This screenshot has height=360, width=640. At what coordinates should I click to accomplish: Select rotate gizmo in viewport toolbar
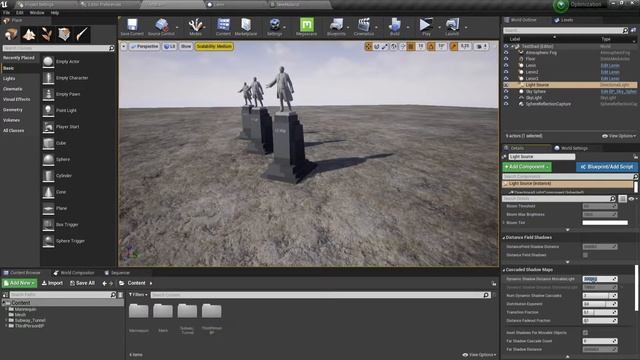click(377, 47)
